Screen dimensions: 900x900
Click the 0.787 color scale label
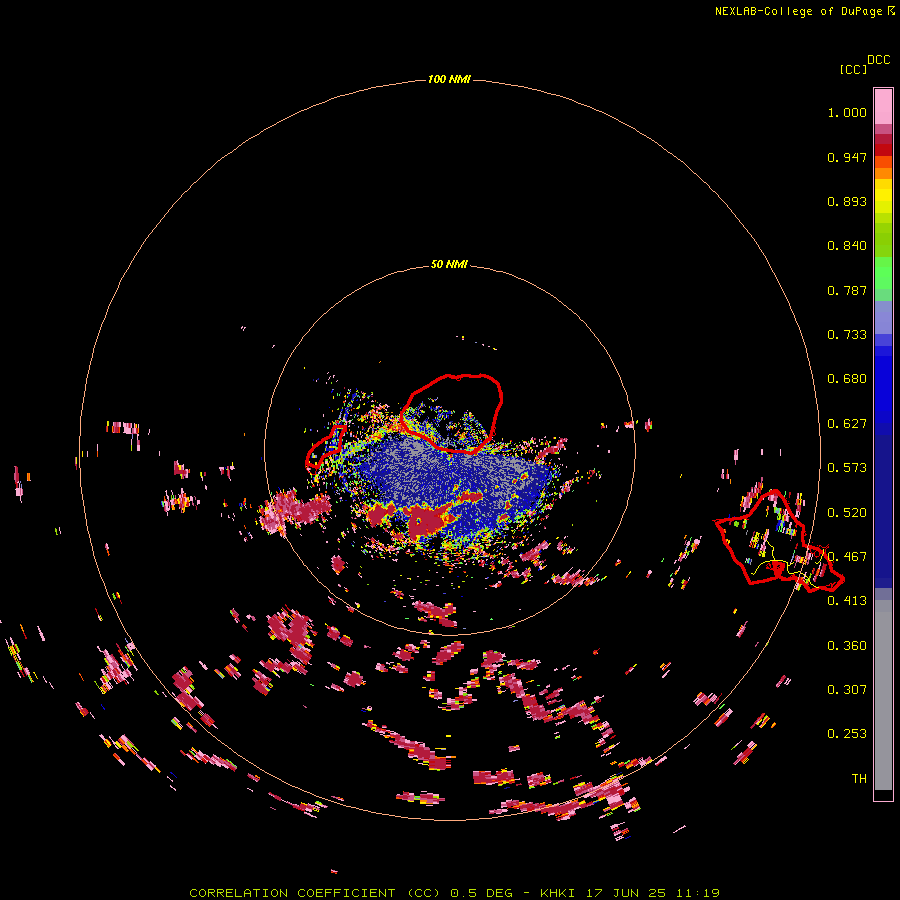click(x=847, y=290)
